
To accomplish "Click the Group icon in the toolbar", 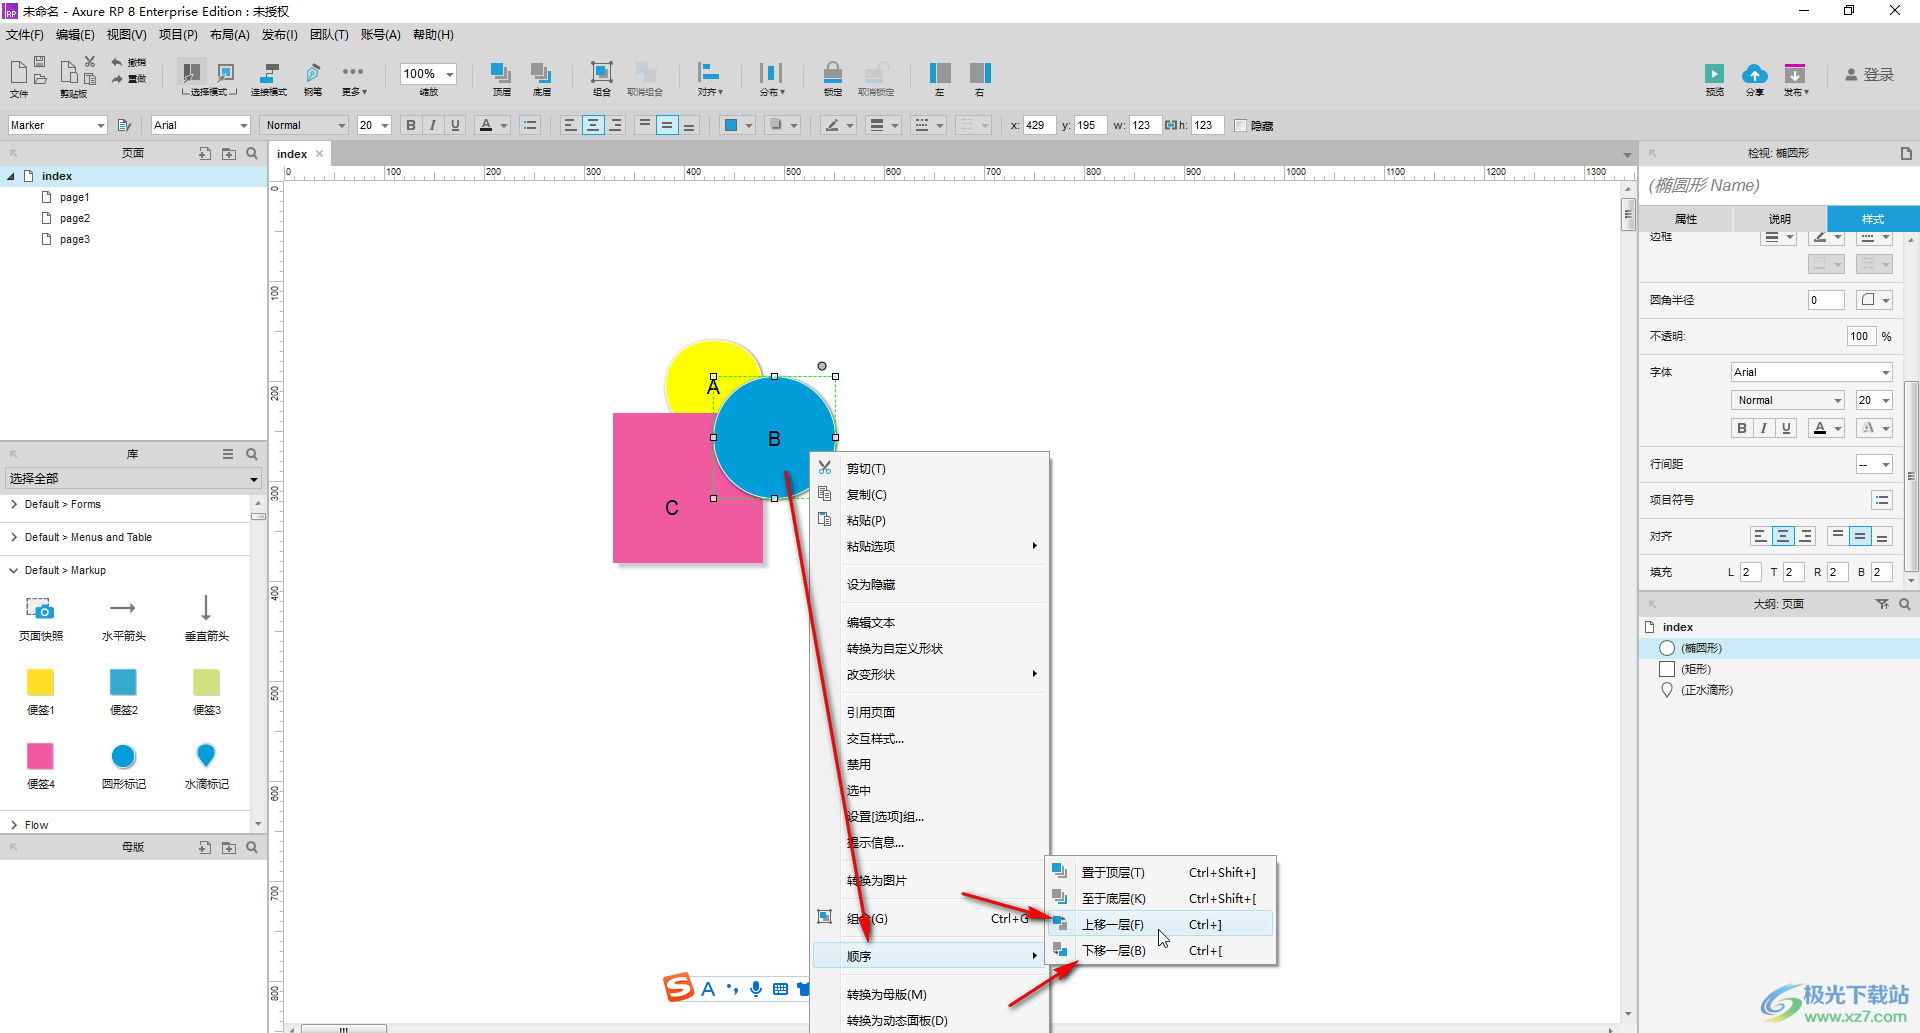I will tap(601, 74).
